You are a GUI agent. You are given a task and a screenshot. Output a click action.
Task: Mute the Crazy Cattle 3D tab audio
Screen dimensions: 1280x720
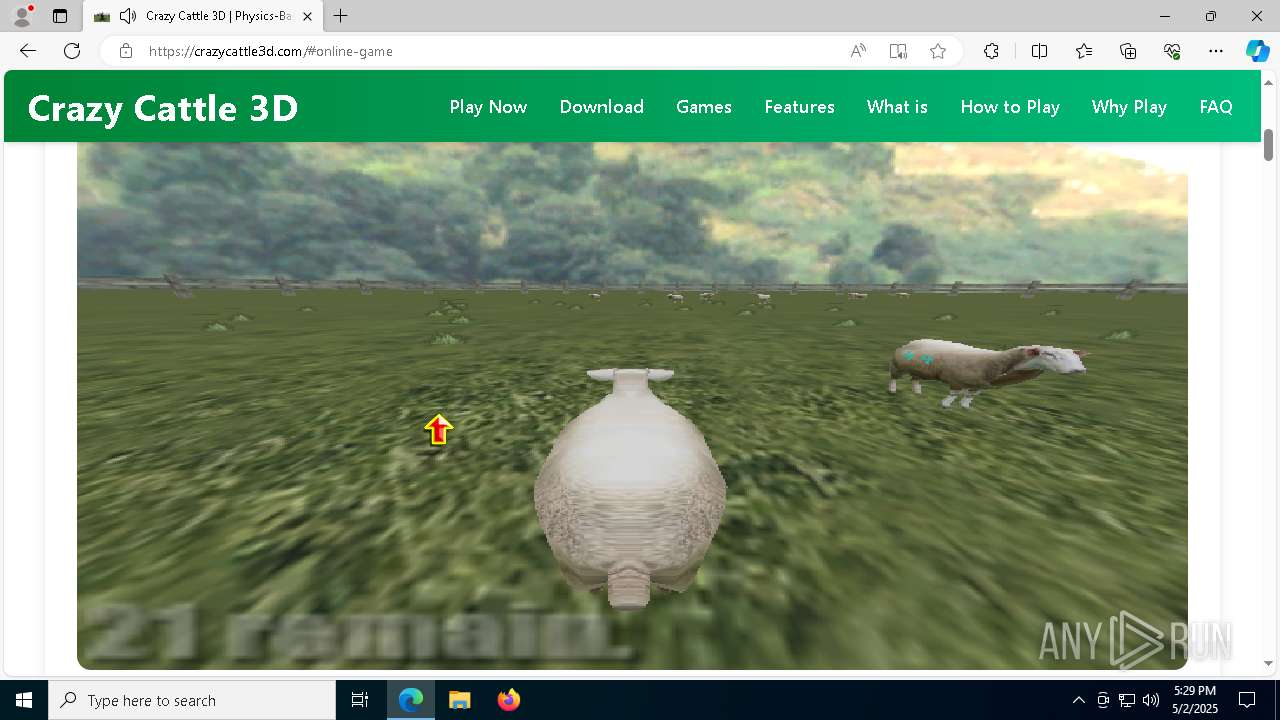[128, 16]
